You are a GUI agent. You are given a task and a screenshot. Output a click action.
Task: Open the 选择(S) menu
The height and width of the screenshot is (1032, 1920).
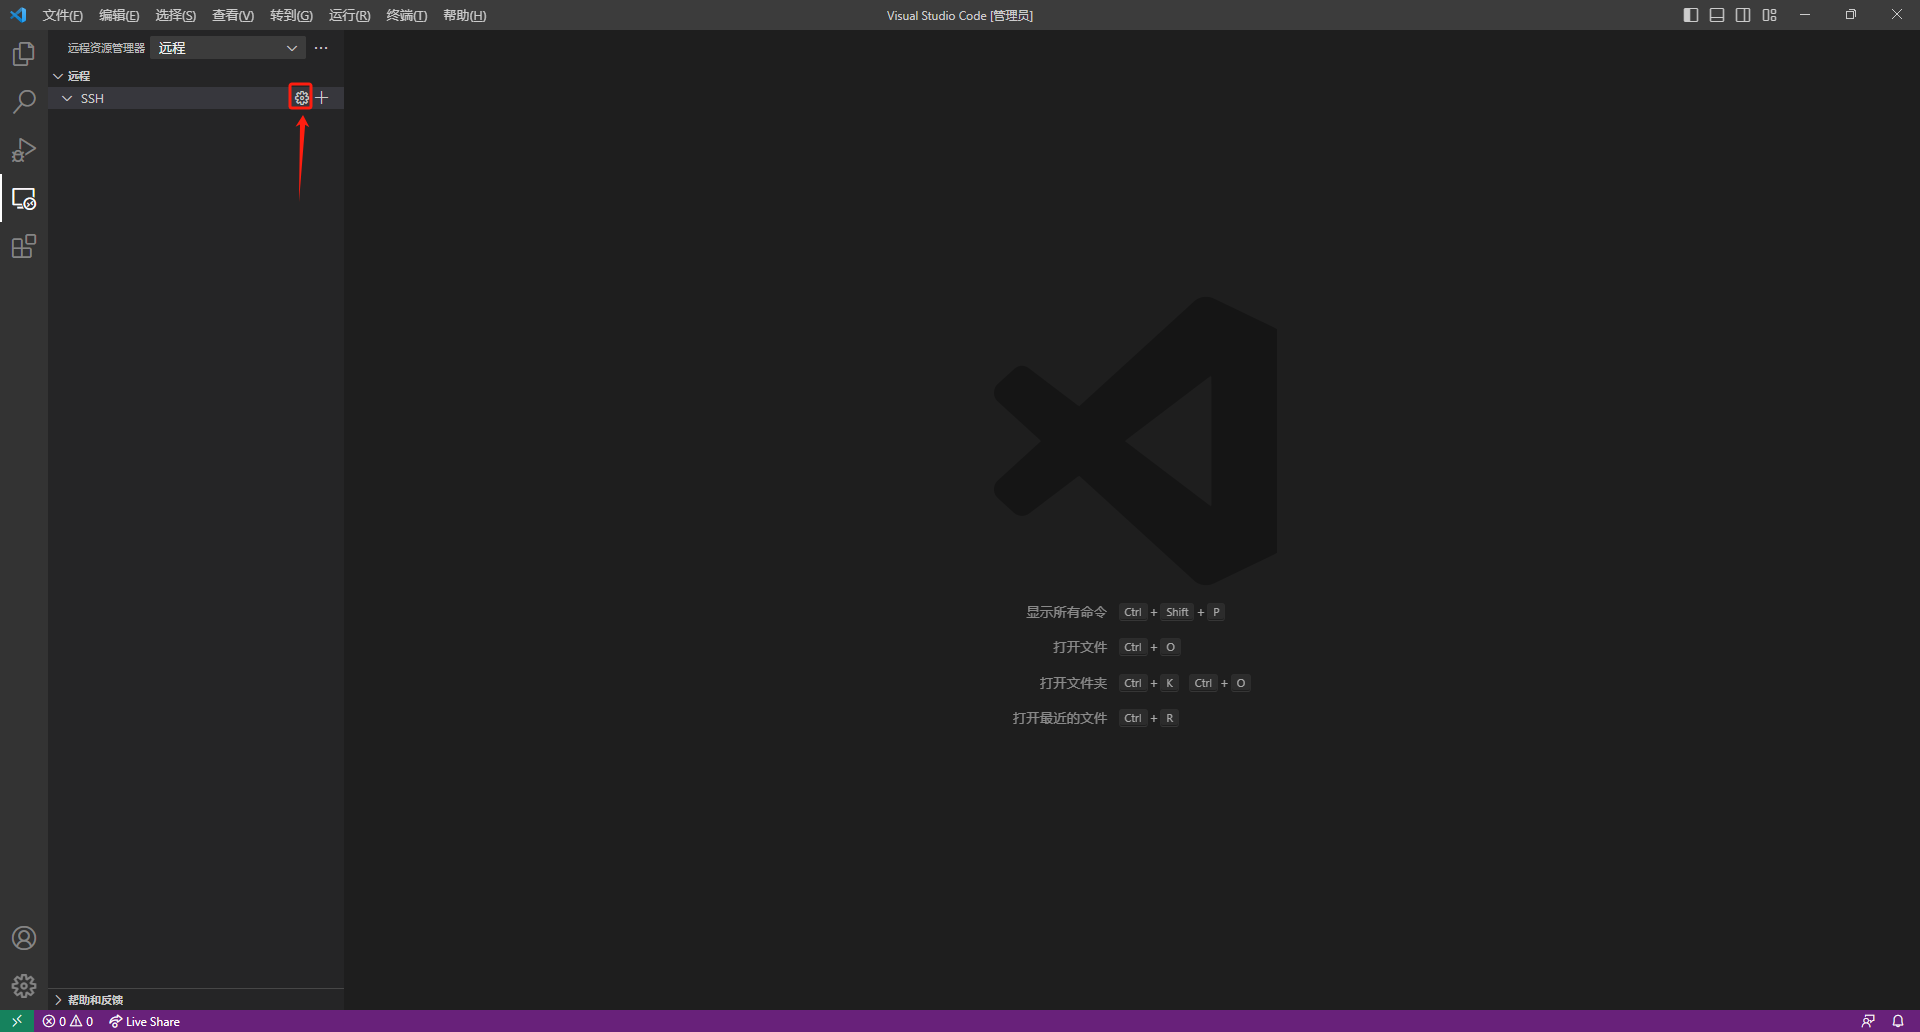[175, 15]
